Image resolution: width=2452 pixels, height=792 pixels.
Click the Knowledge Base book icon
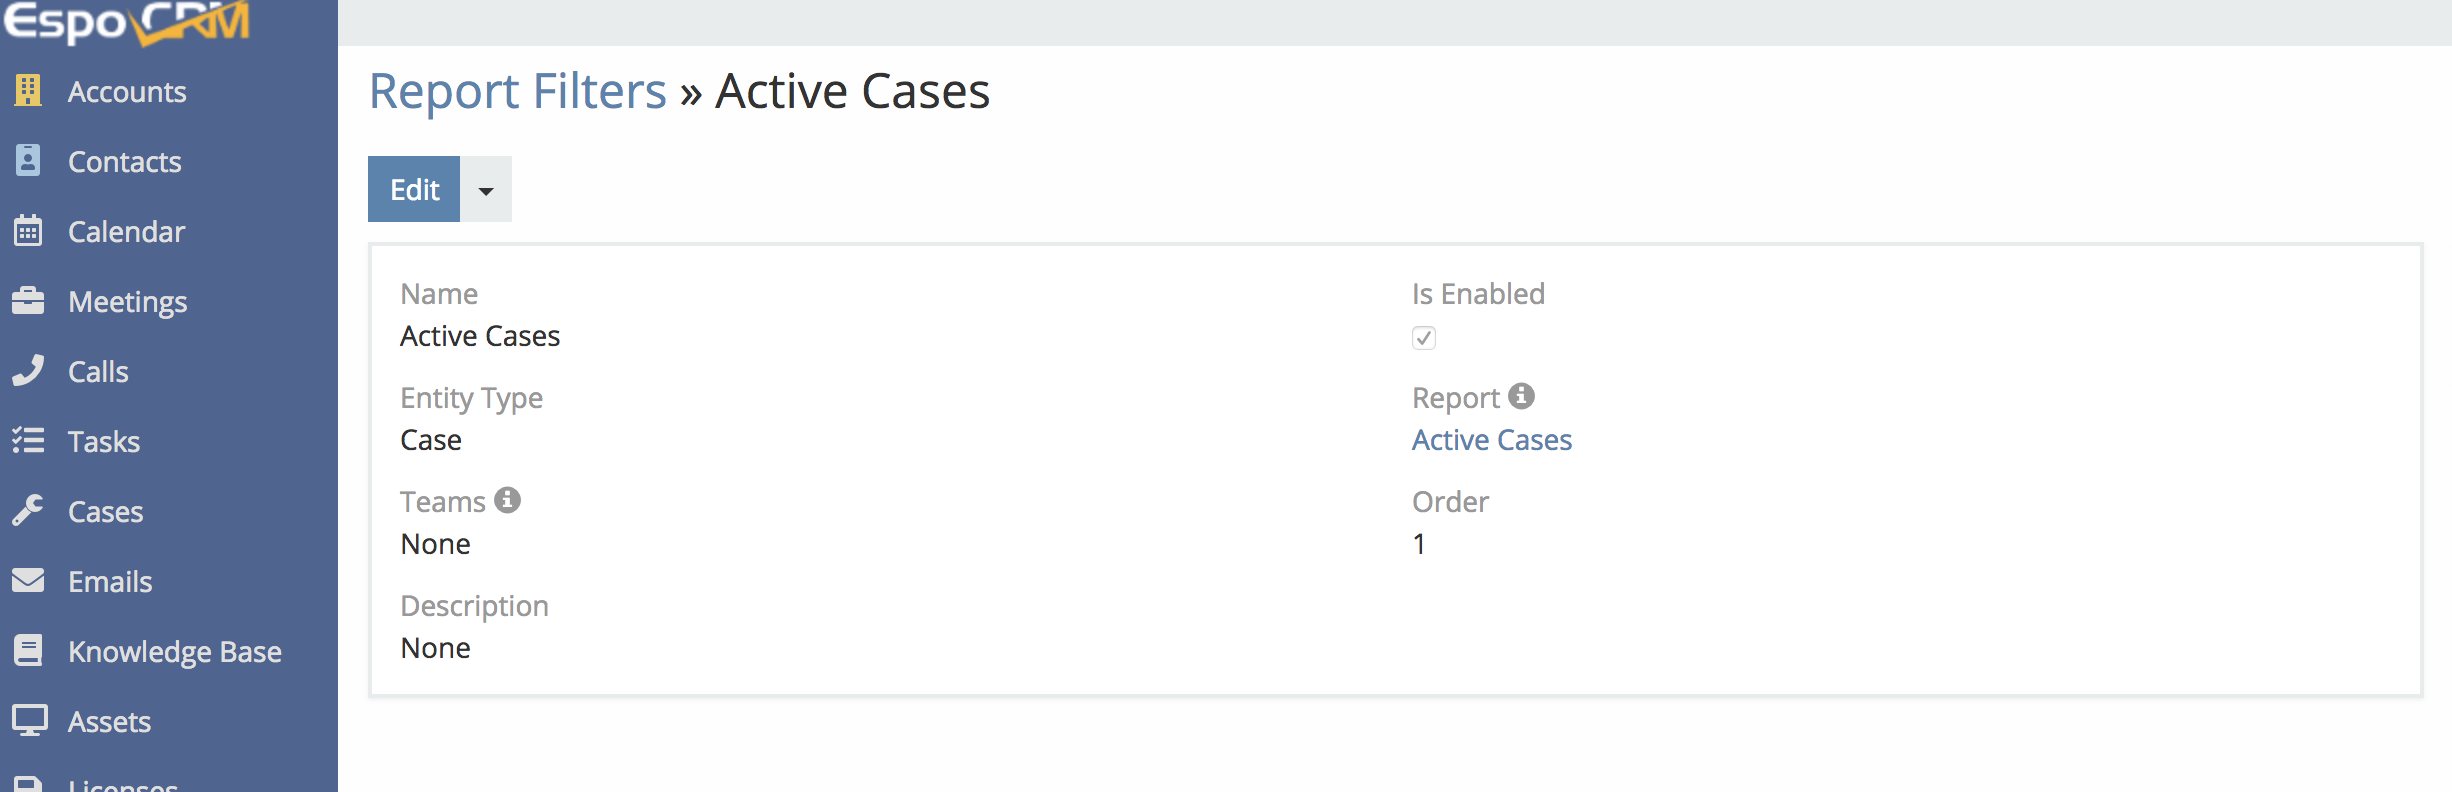pos(28,651)
